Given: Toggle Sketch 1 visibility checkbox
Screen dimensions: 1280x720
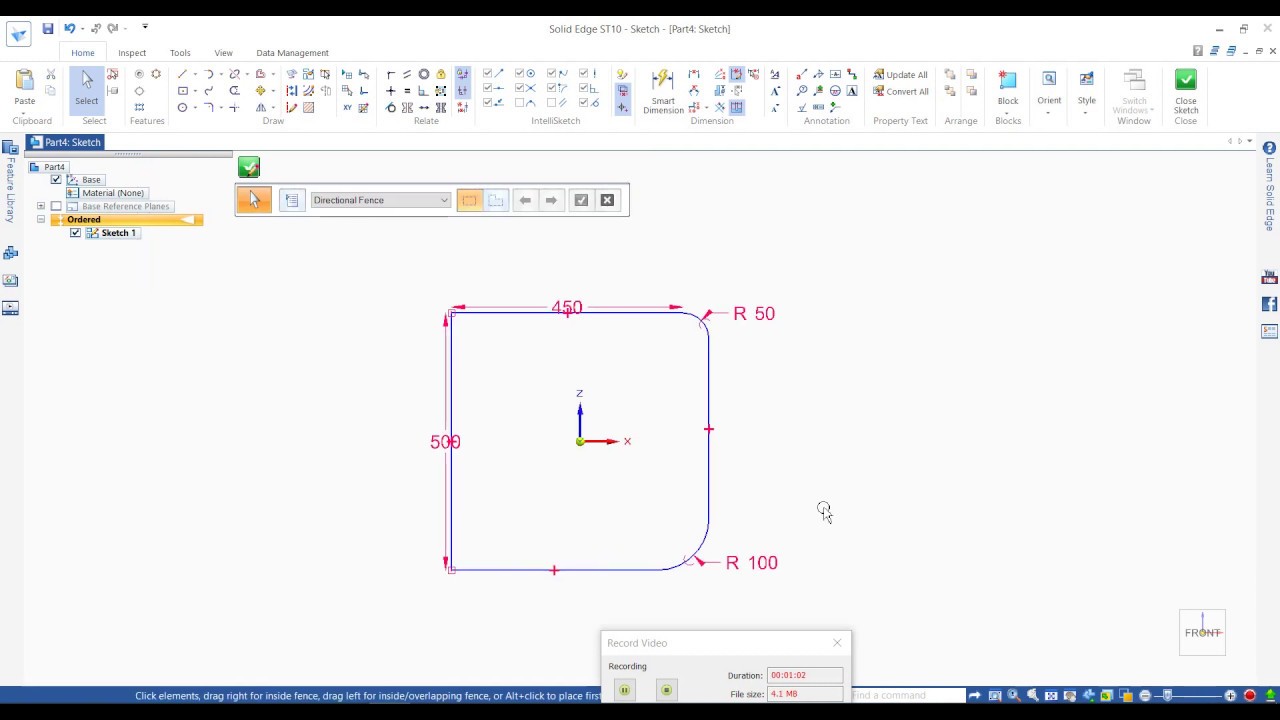Looking at the screenshot, I should click(75, 233).
